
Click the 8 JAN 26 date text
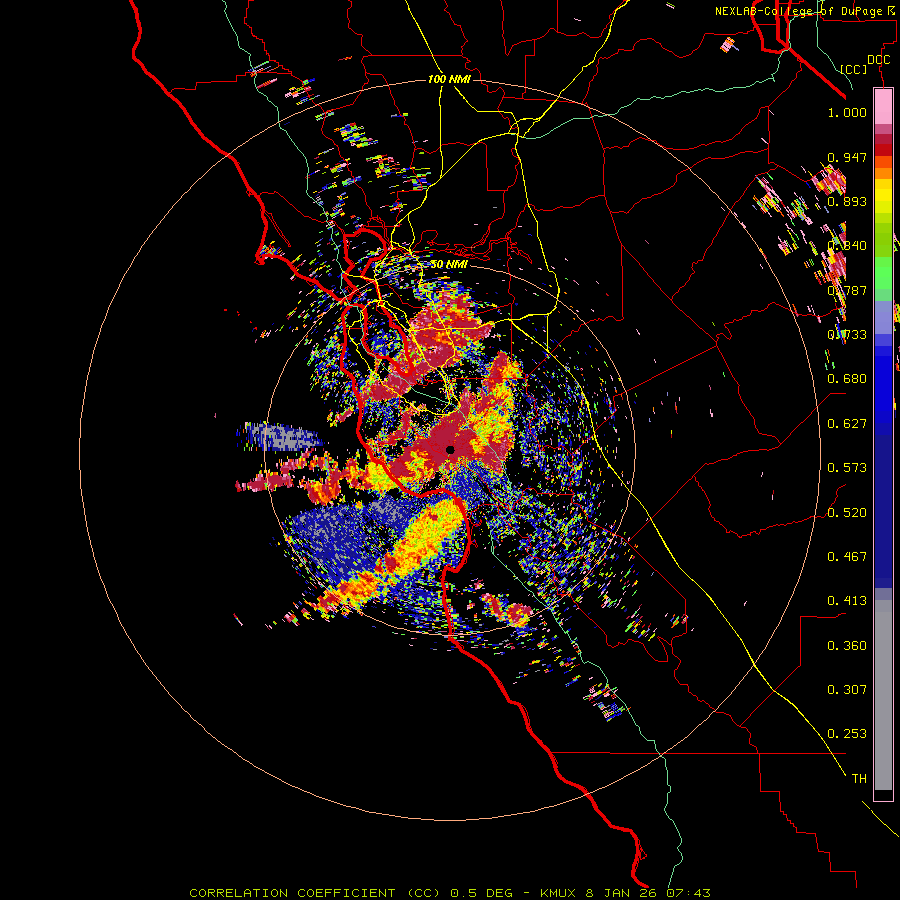click(621, 893)
